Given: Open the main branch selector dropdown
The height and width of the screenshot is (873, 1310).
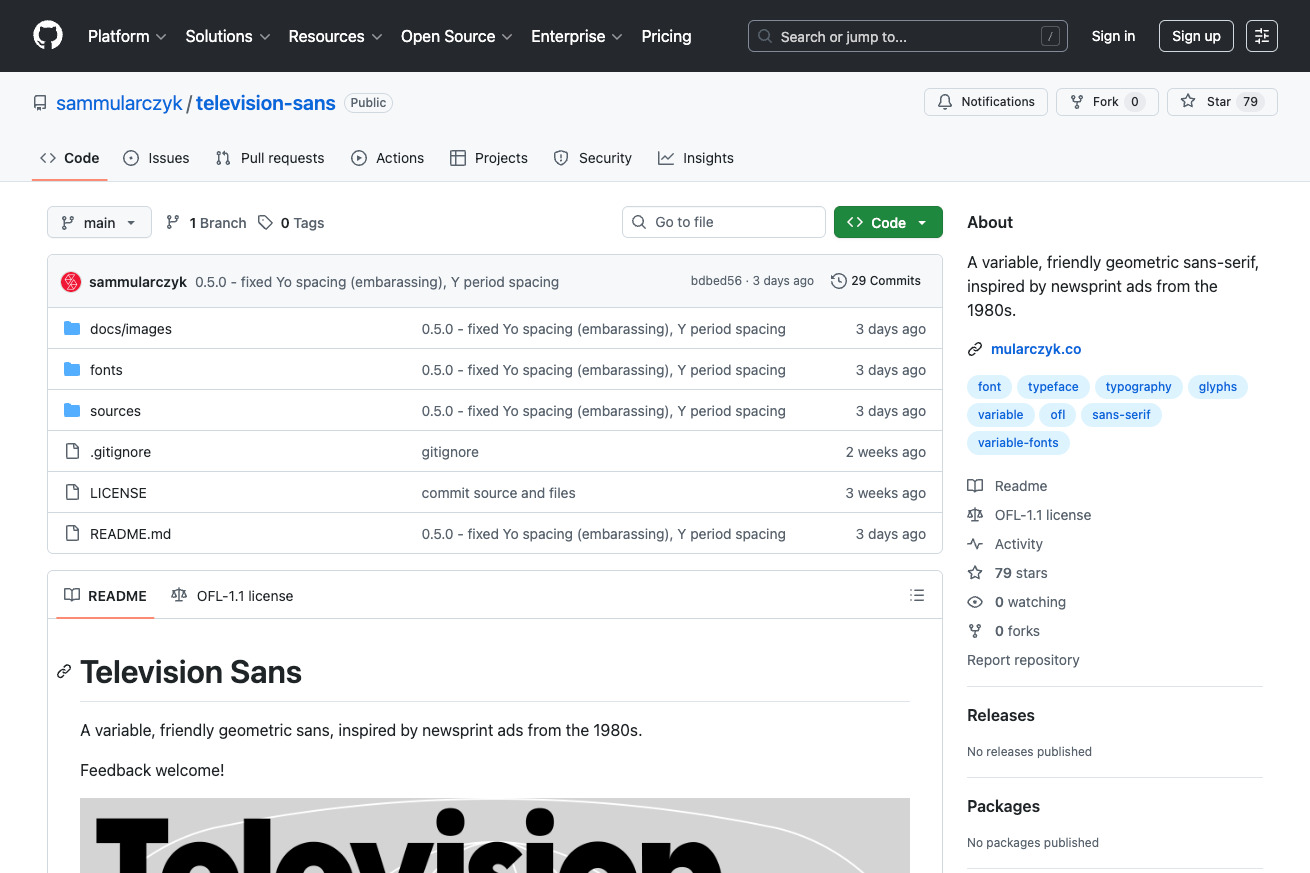Looking at the screenshot, I should coord(99,223).
